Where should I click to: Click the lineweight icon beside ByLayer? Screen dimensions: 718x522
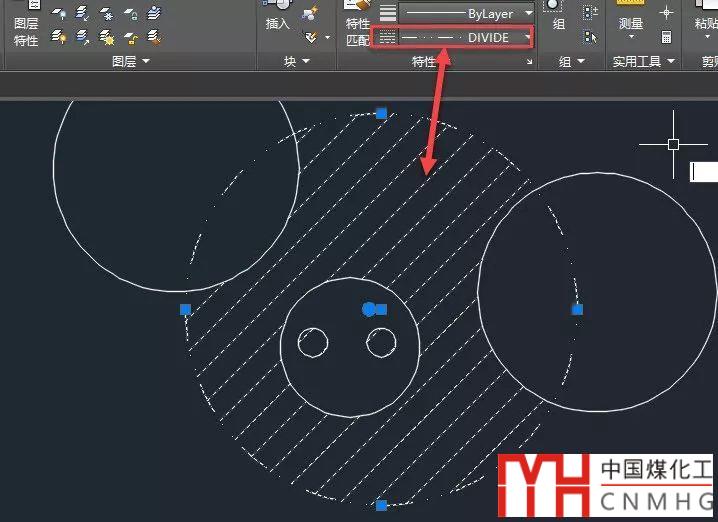[x=388, y=14]
